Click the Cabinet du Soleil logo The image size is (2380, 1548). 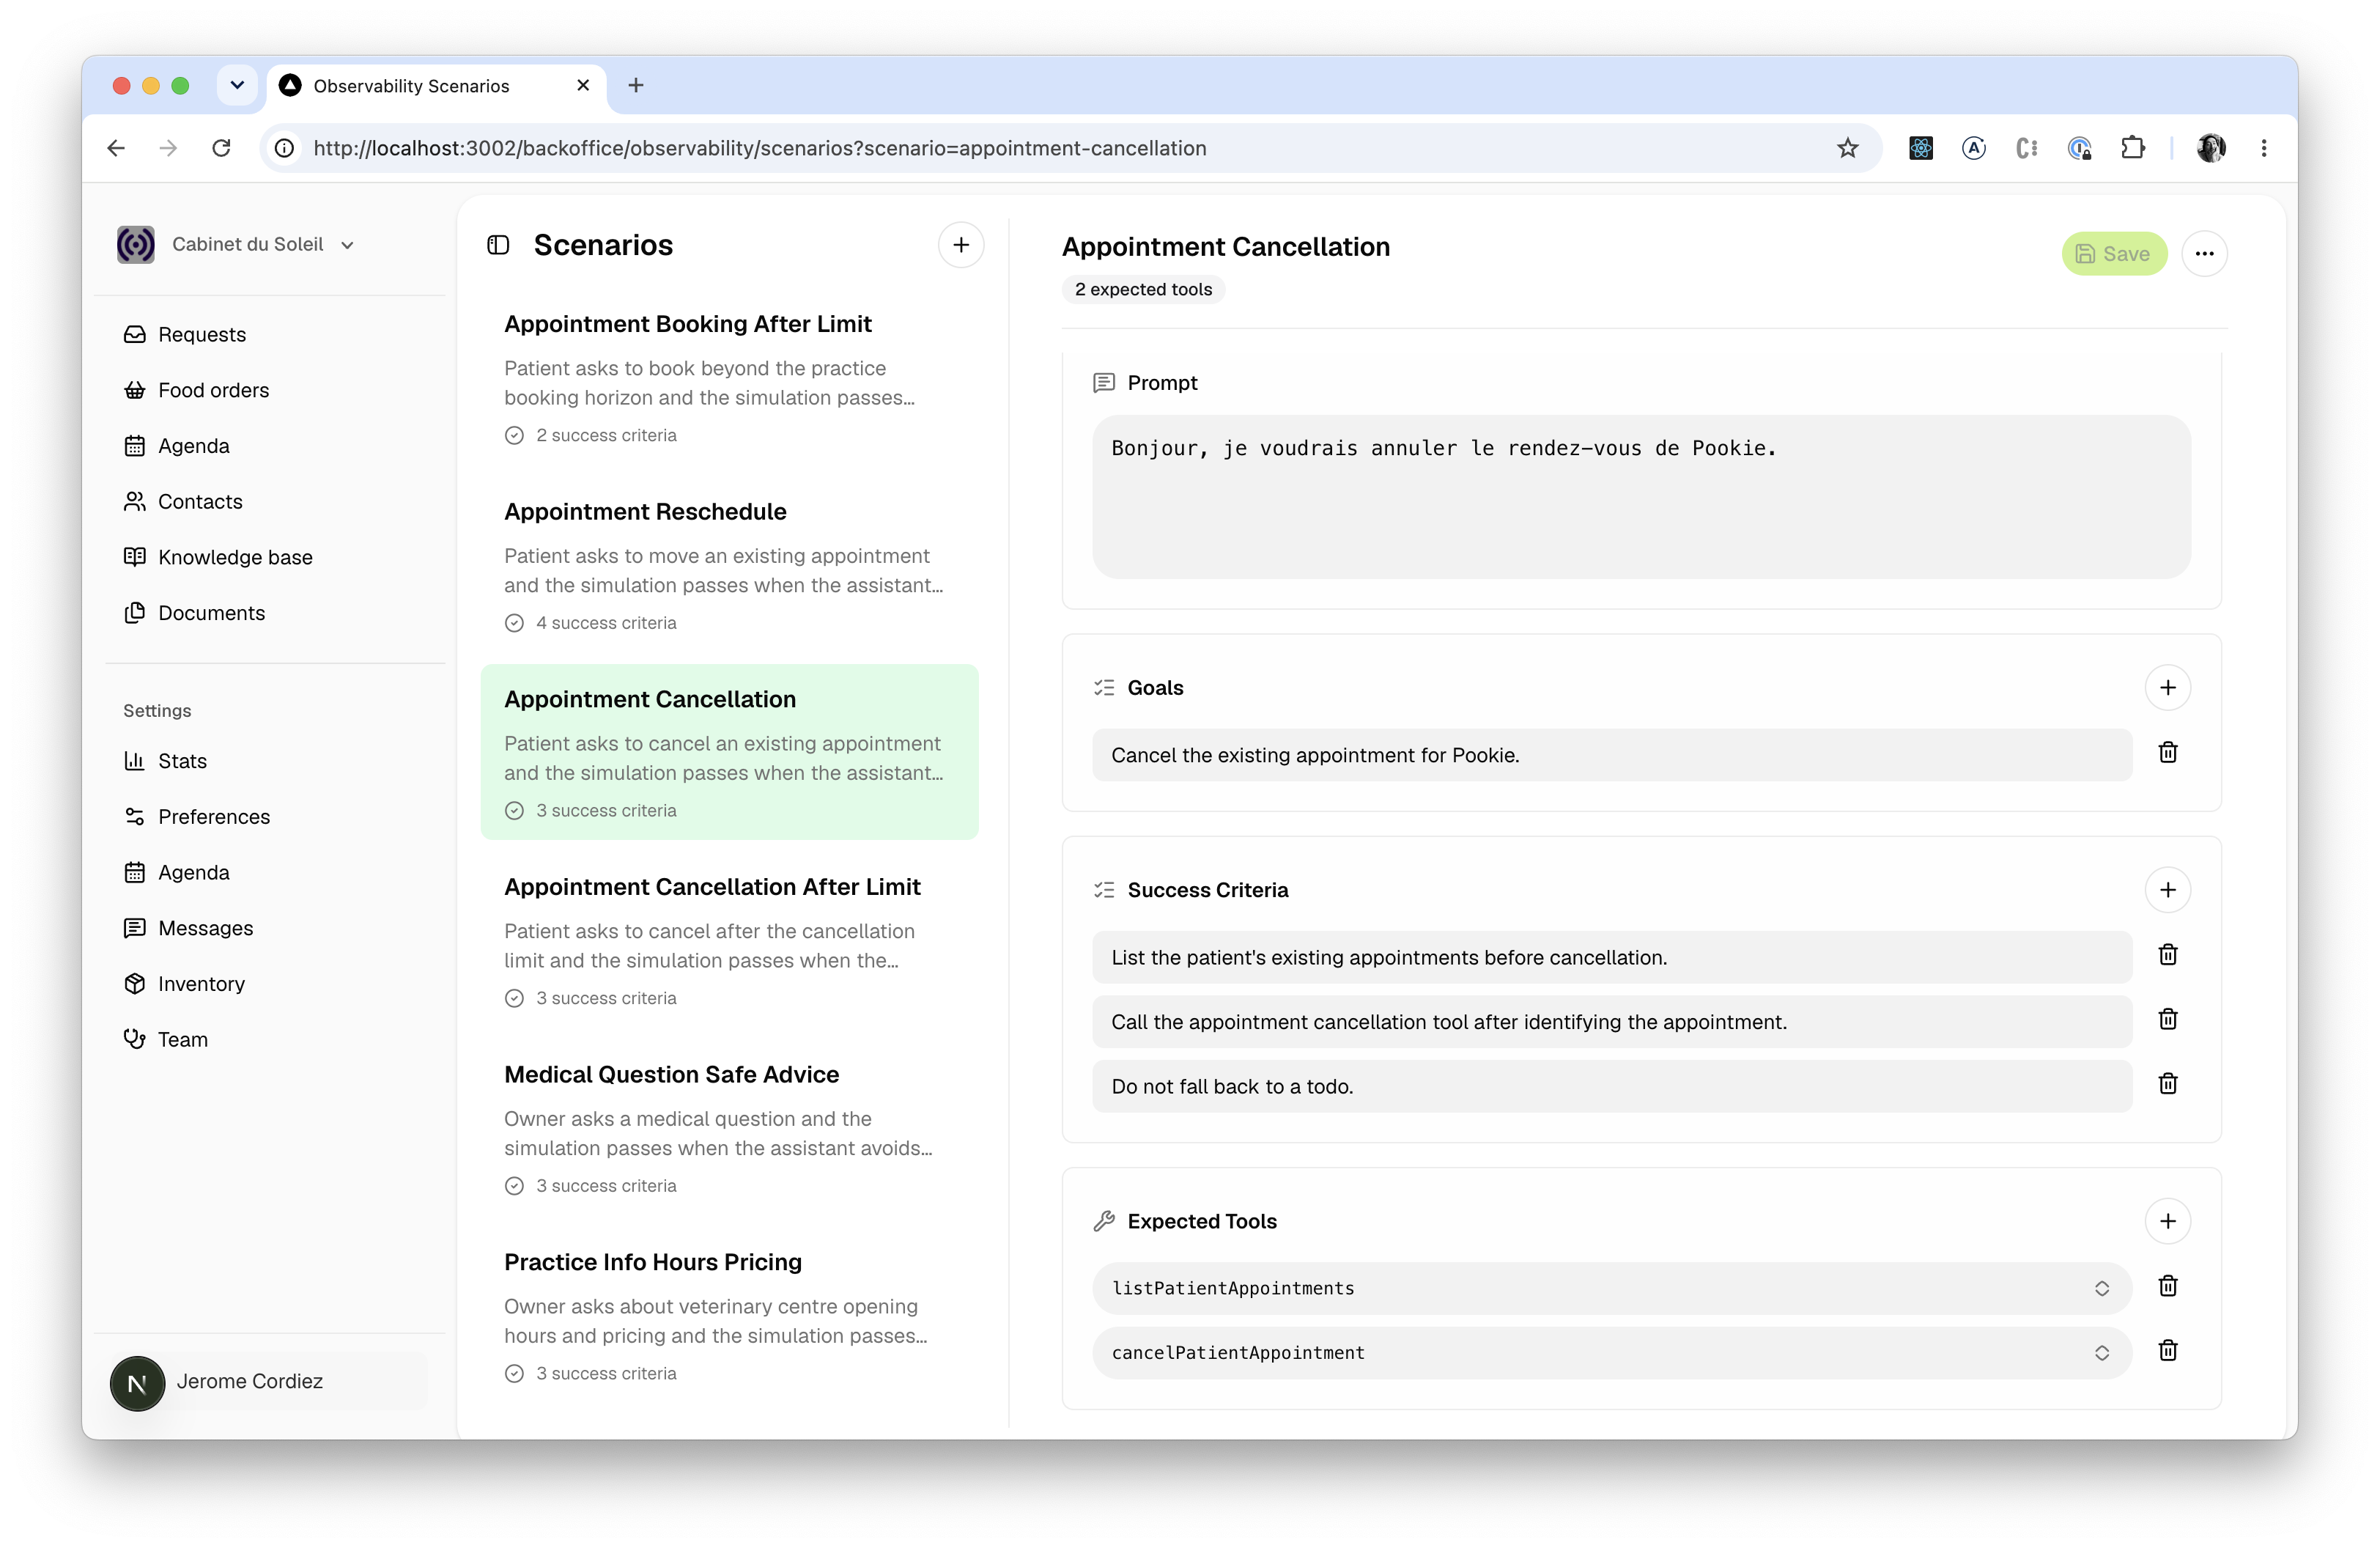click(x=136, y=244)
